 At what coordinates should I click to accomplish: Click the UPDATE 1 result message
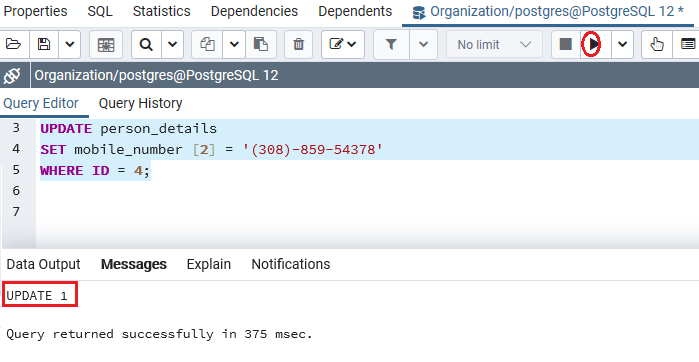click(x=37, y=296)
